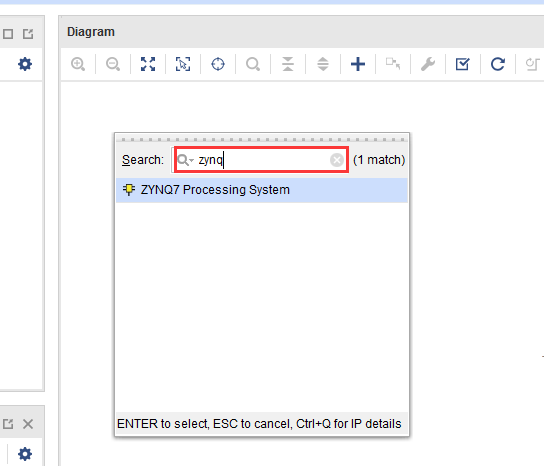Click Collapse All in the diagram toolbar
This screenshot has height=466, width=544.
click(288, 64)
